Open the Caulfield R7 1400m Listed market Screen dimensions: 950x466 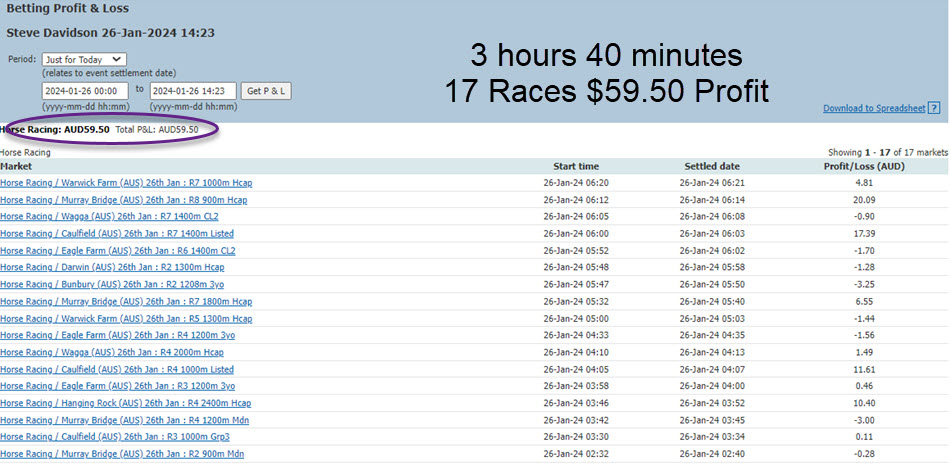coord(117,234)
